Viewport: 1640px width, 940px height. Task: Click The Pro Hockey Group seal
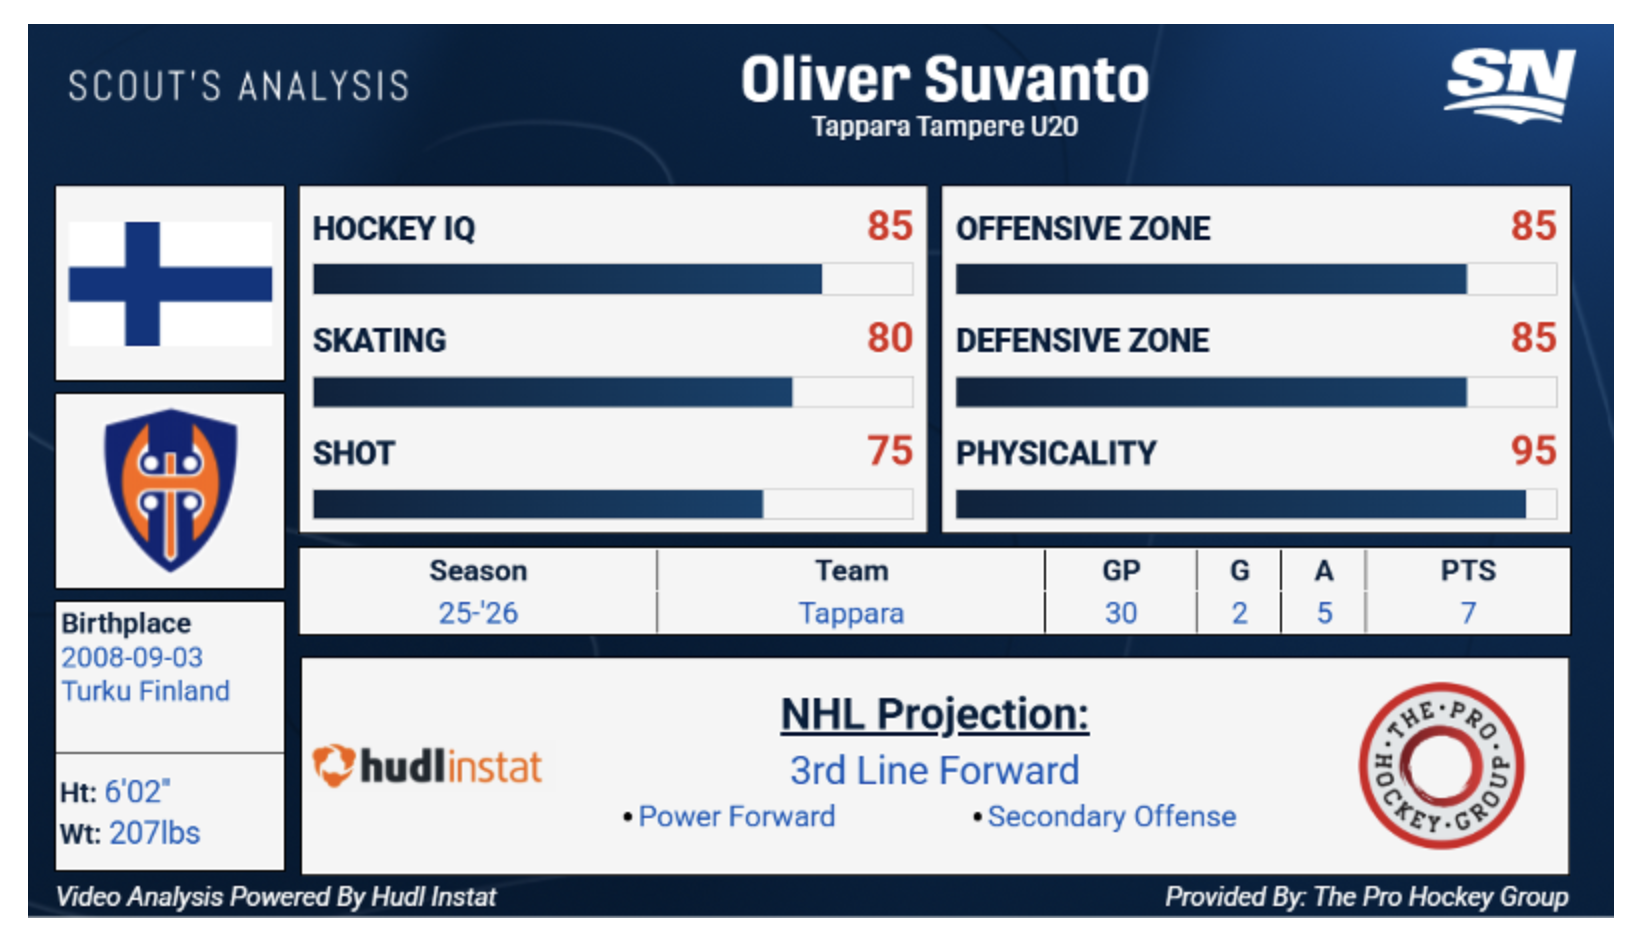click(1441, 766)
